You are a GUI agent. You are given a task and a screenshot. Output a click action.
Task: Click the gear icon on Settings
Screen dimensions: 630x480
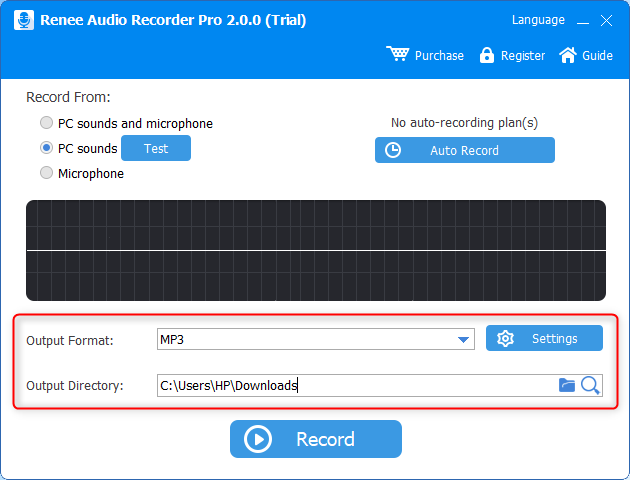click(x=505, y=339)
